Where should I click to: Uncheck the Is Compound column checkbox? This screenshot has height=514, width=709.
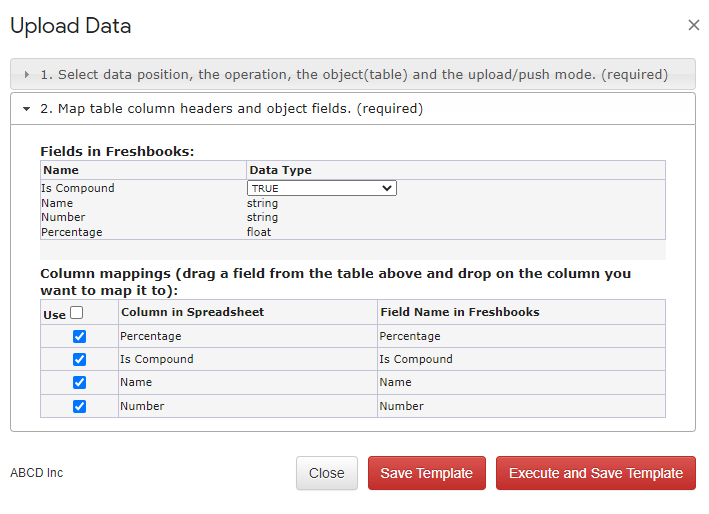pos(80,359)
